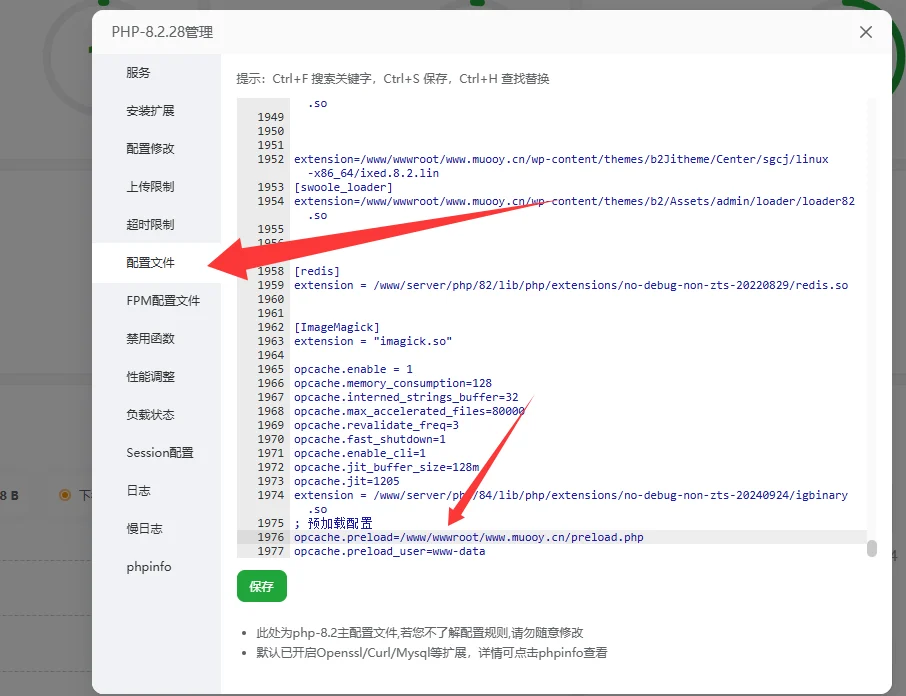The width and height of the screenshot is (906, 696).
Task: Close the PHP-8.2.28管理 dialog
Action: coord(865,32)
